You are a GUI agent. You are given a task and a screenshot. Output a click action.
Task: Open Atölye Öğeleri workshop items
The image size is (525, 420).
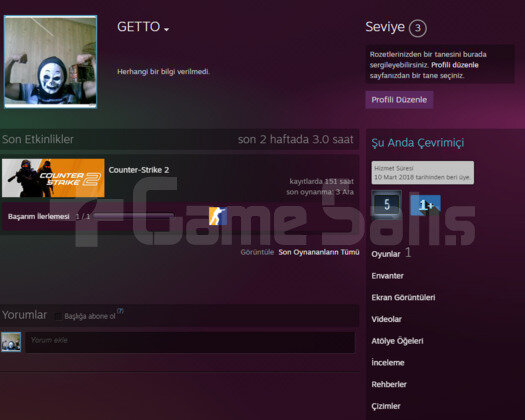click(397, 341)
